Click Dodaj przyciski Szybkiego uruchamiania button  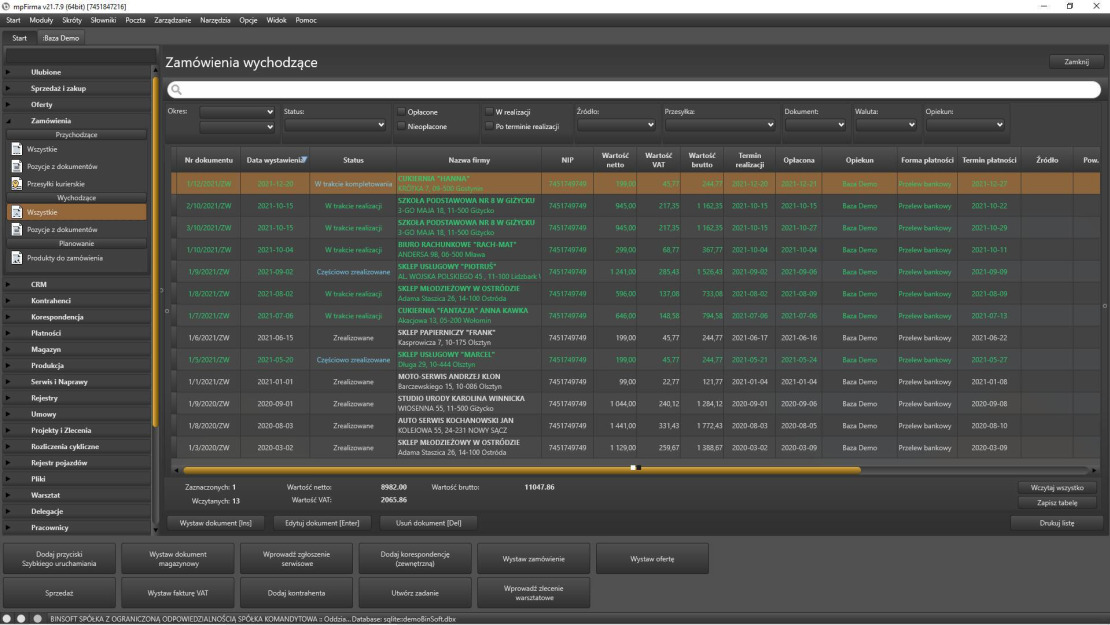(x=59, y=559)
